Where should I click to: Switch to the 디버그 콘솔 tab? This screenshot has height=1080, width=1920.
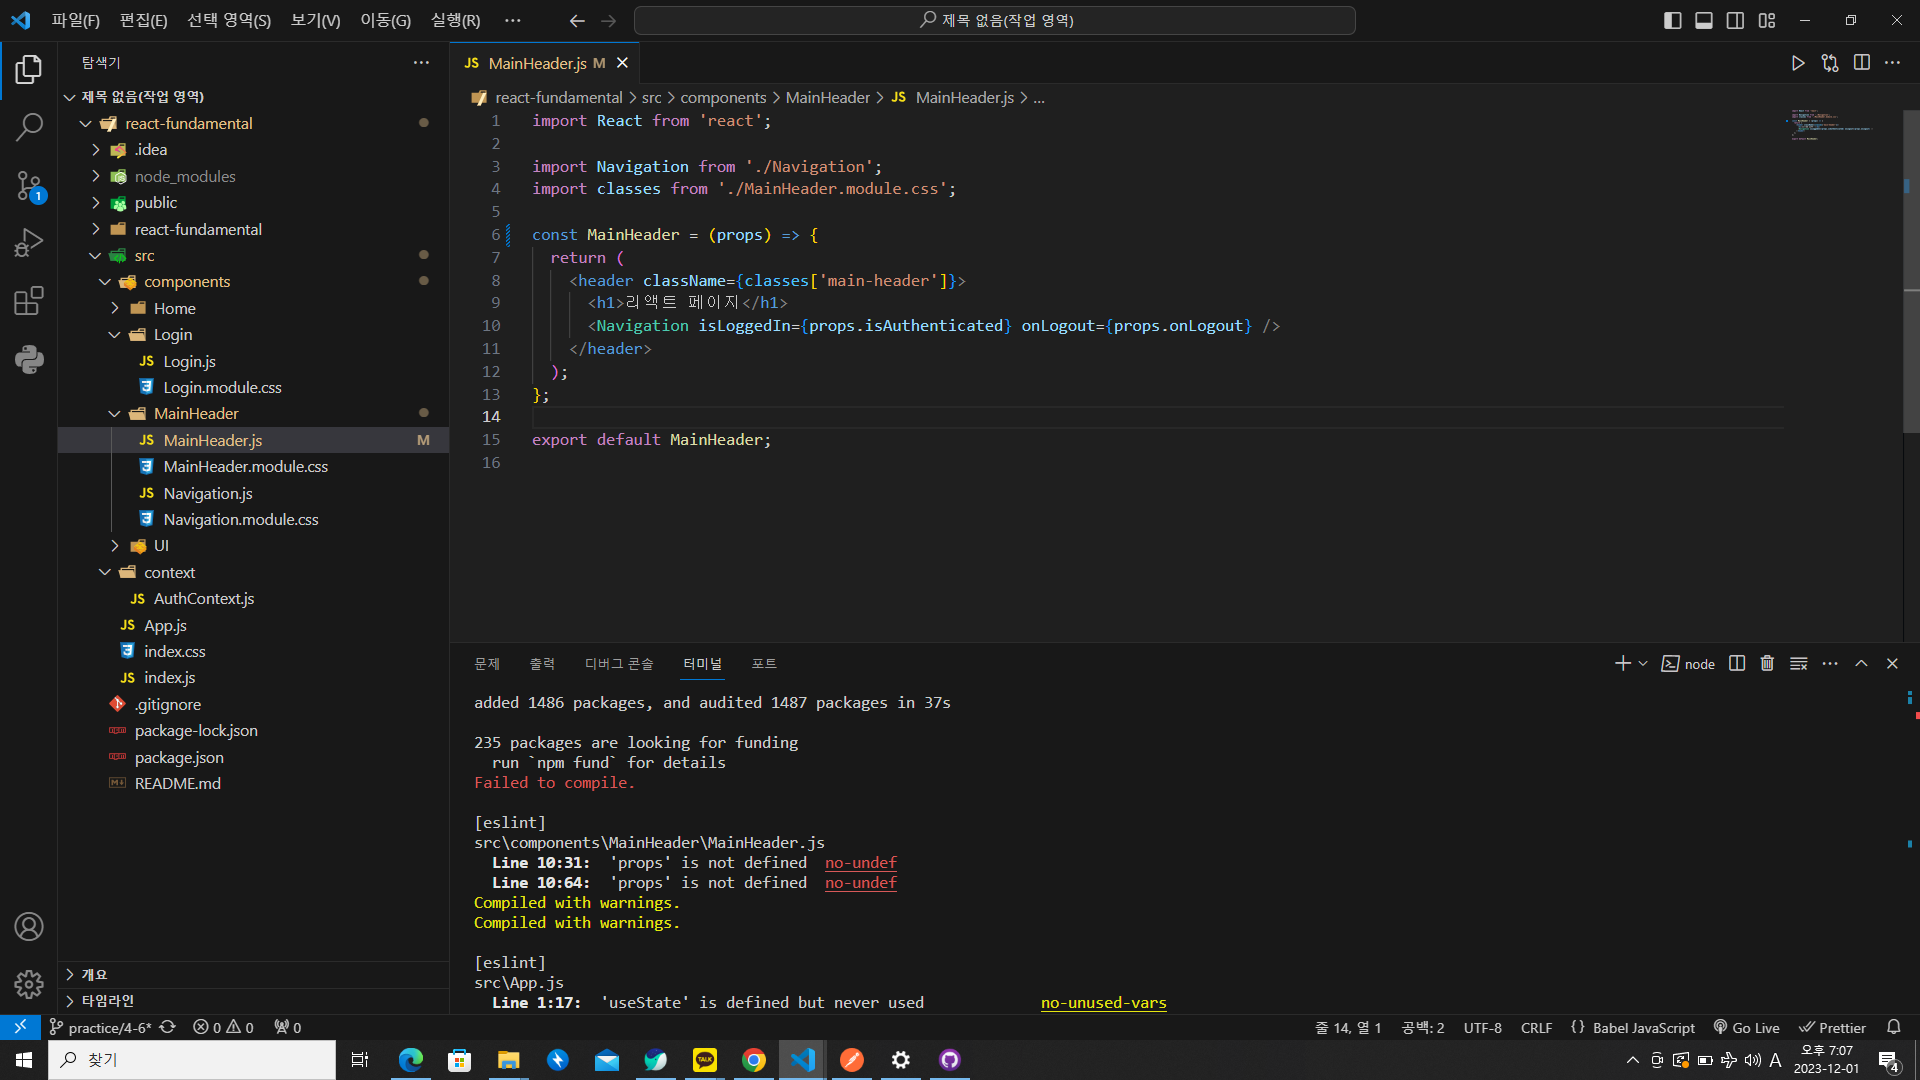point(619,664)
